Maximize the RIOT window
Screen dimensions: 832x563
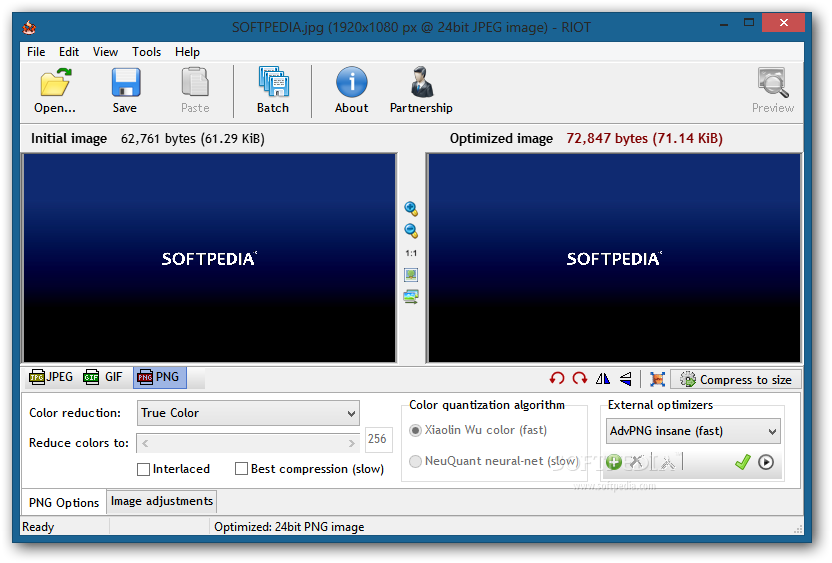(x=749, y=23)
